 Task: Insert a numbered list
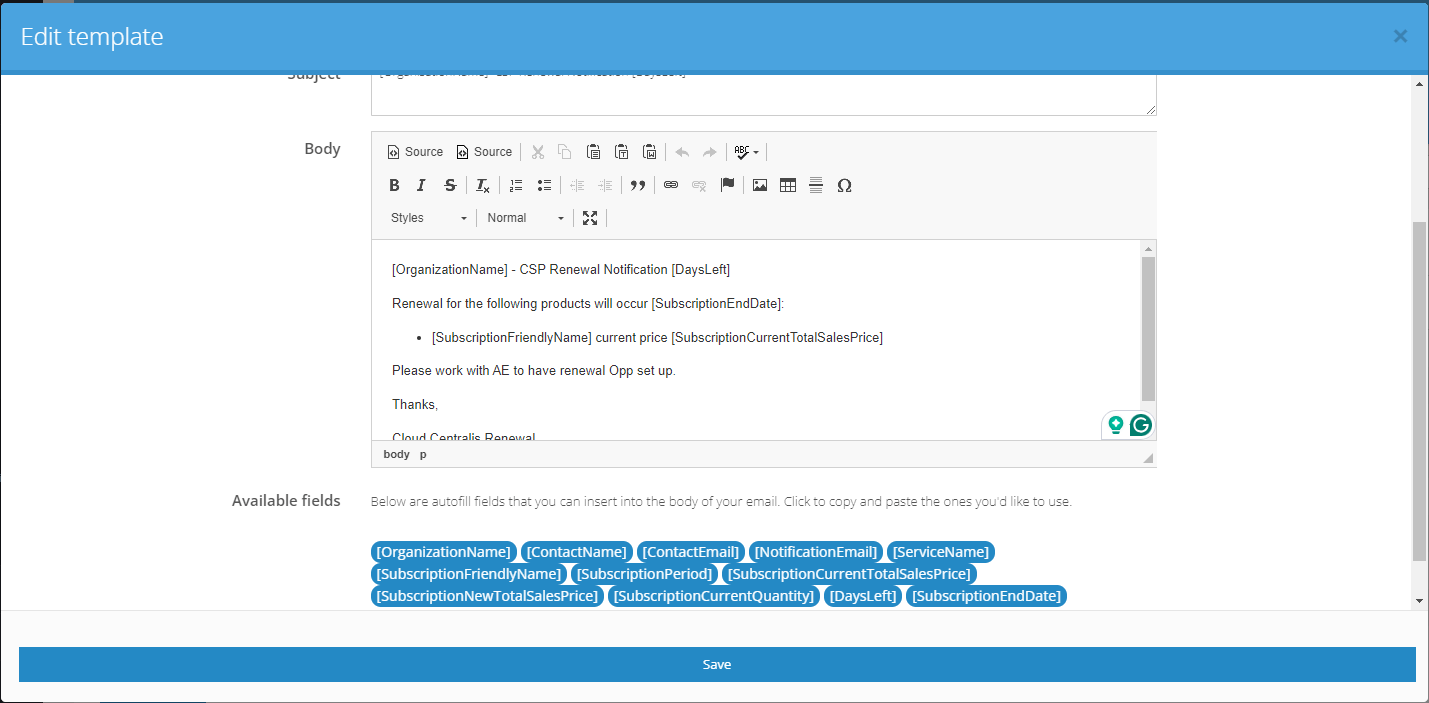[516, 185]
